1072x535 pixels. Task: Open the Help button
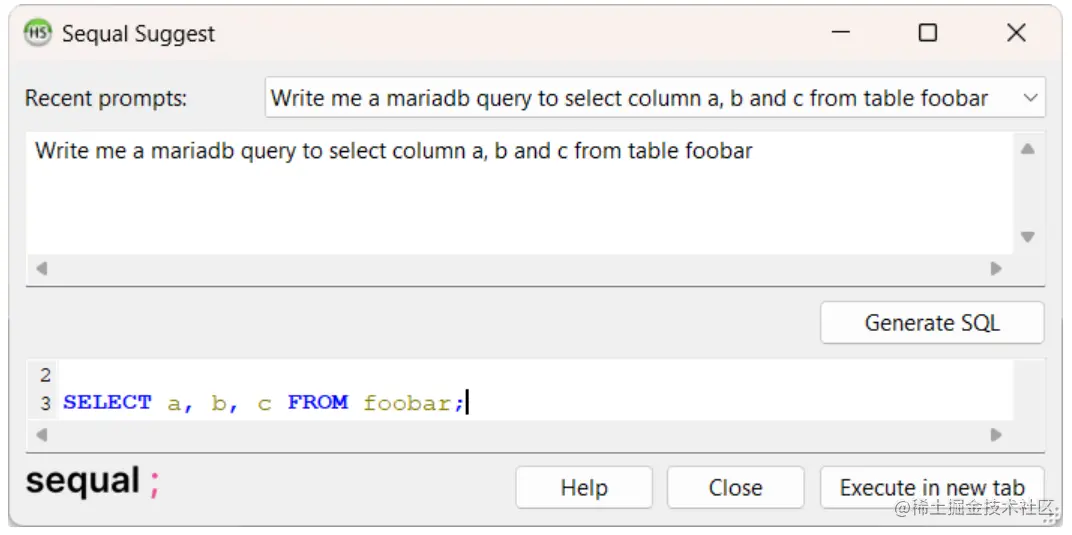pyautogui.click(x=584, y=488)
